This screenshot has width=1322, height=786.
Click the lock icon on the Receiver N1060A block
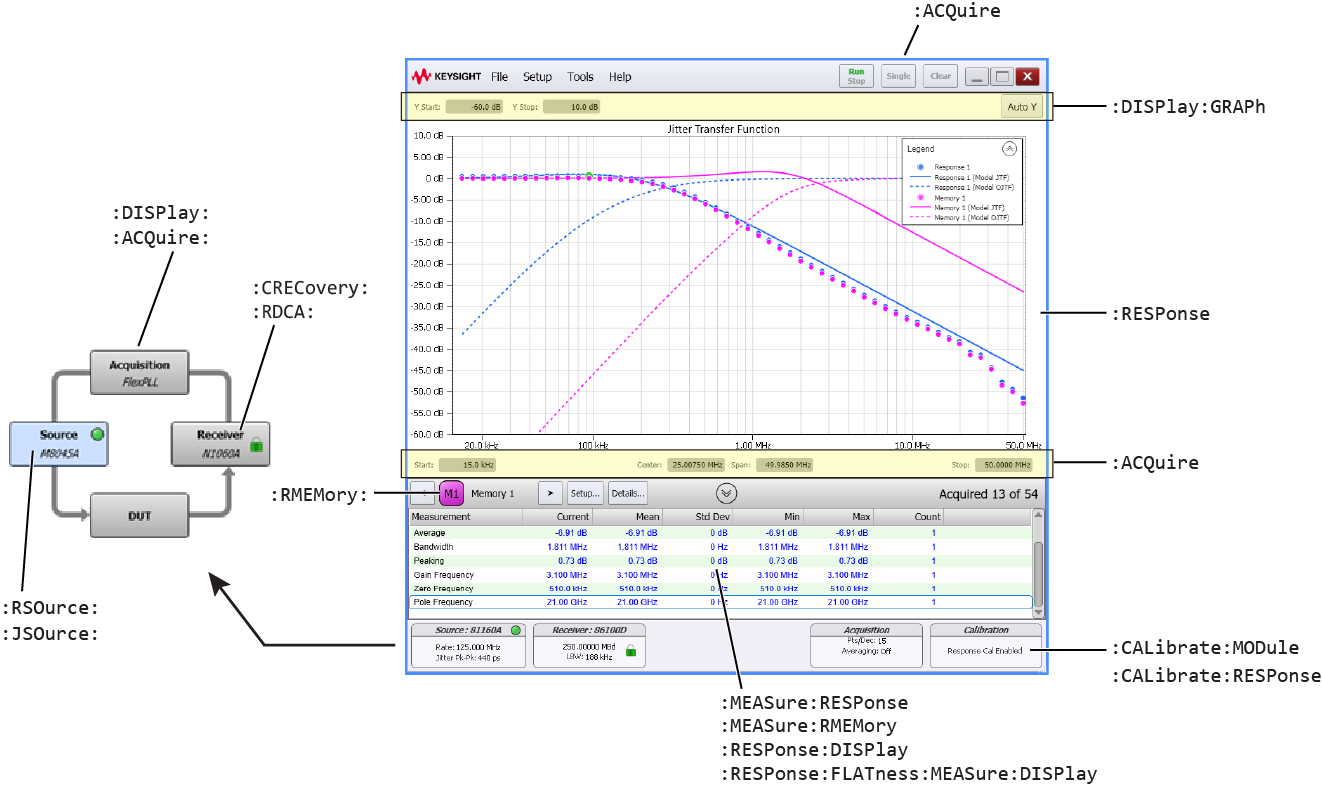tap(257, 445)
